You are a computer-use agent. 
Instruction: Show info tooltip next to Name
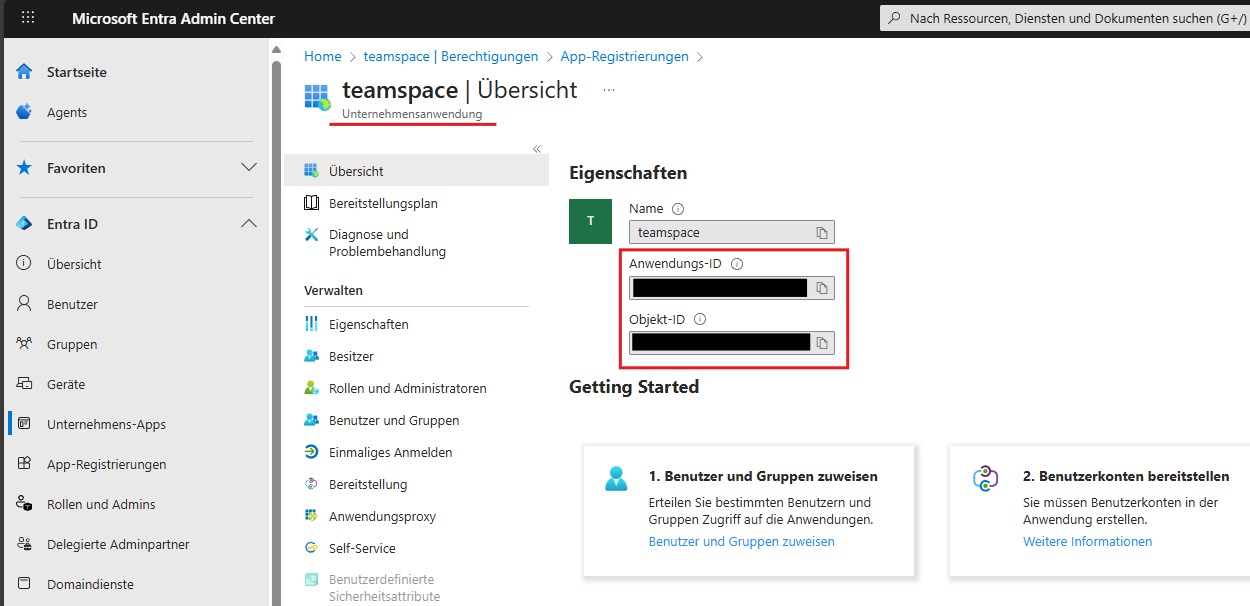click(x=678, y=209)
